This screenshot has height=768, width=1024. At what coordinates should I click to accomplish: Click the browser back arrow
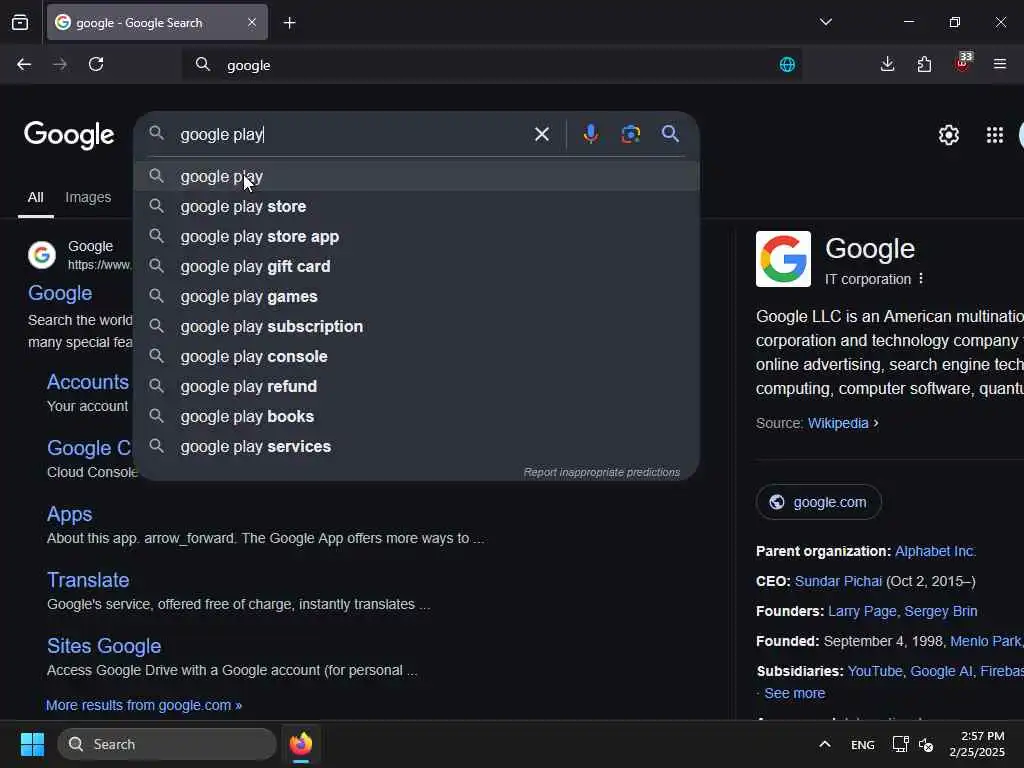click(24, 64)
